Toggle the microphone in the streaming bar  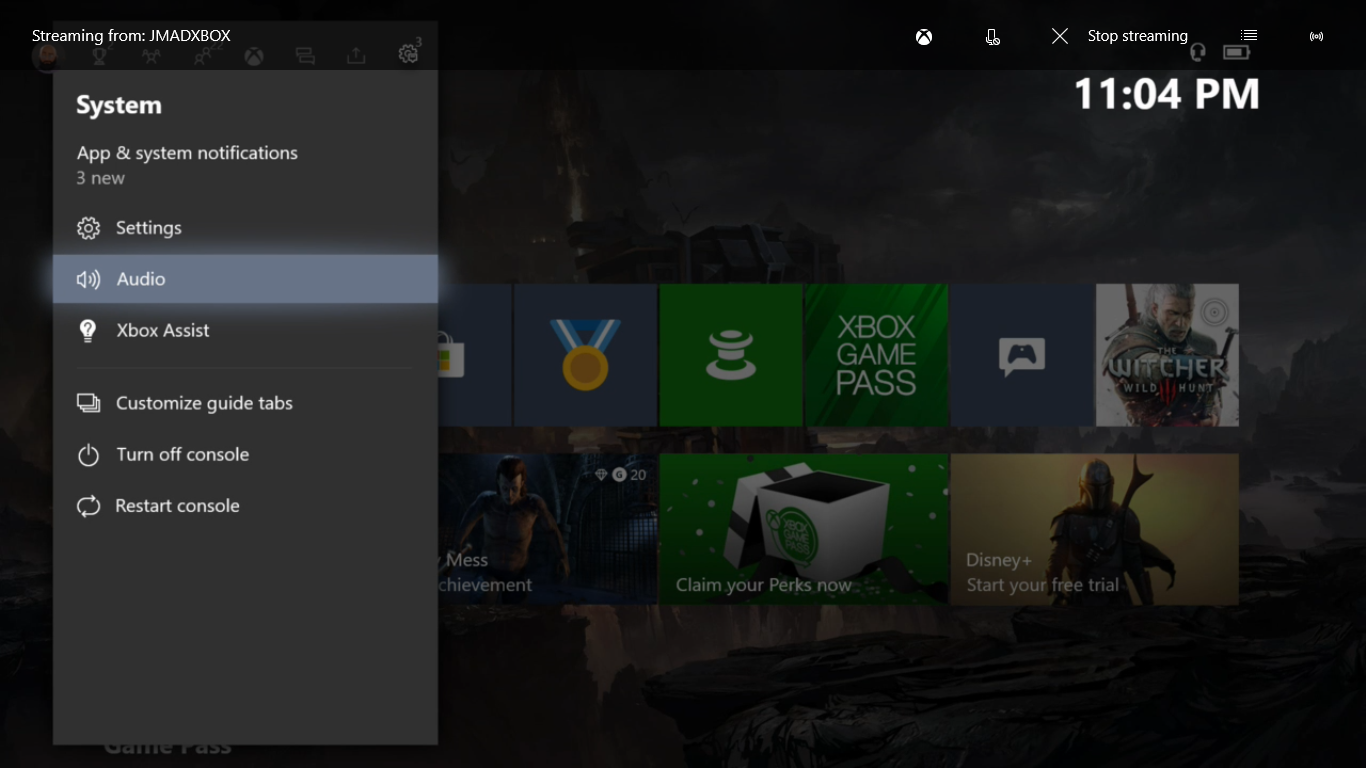(x=992, y=37)
